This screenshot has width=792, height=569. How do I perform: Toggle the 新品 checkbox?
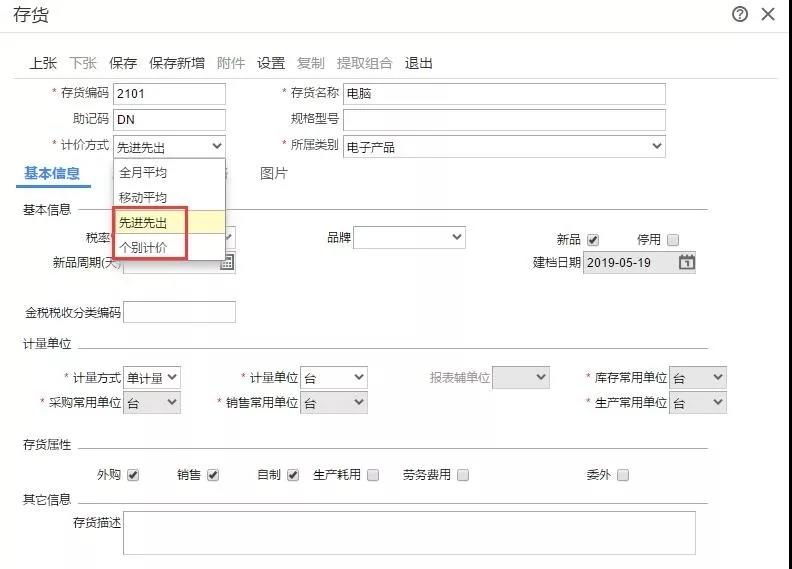pos(593,240)
